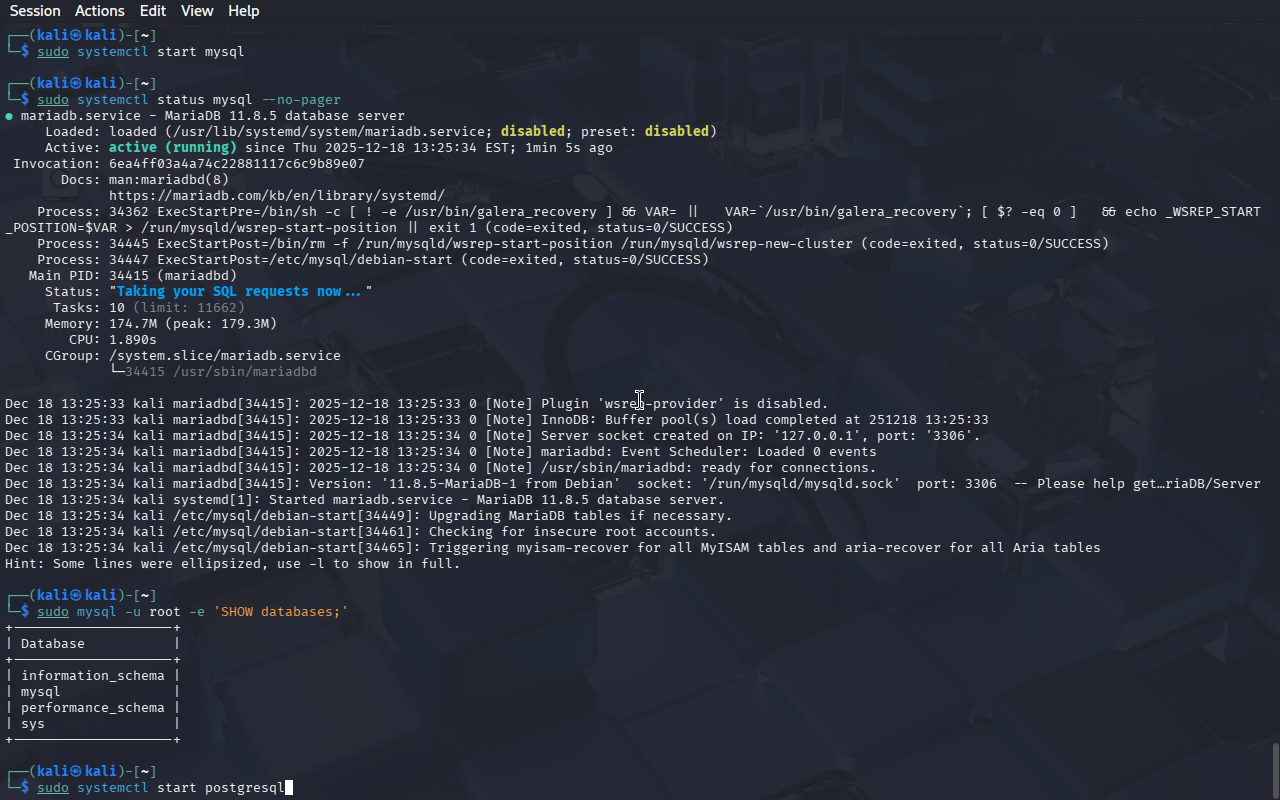
Task: Click the "active (running)" status text
Action: [172, 148]
